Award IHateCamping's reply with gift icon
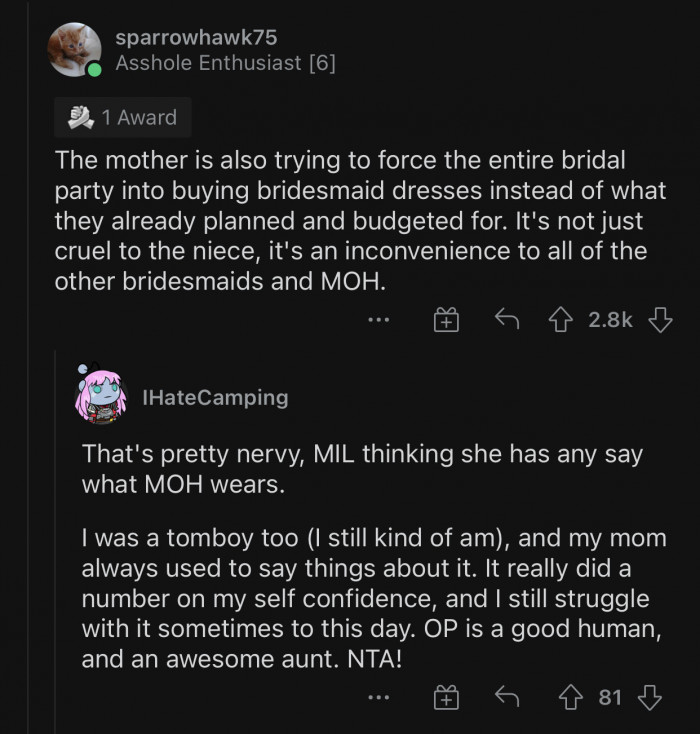Viewport: 700px width, 734px height. point(446,697)
